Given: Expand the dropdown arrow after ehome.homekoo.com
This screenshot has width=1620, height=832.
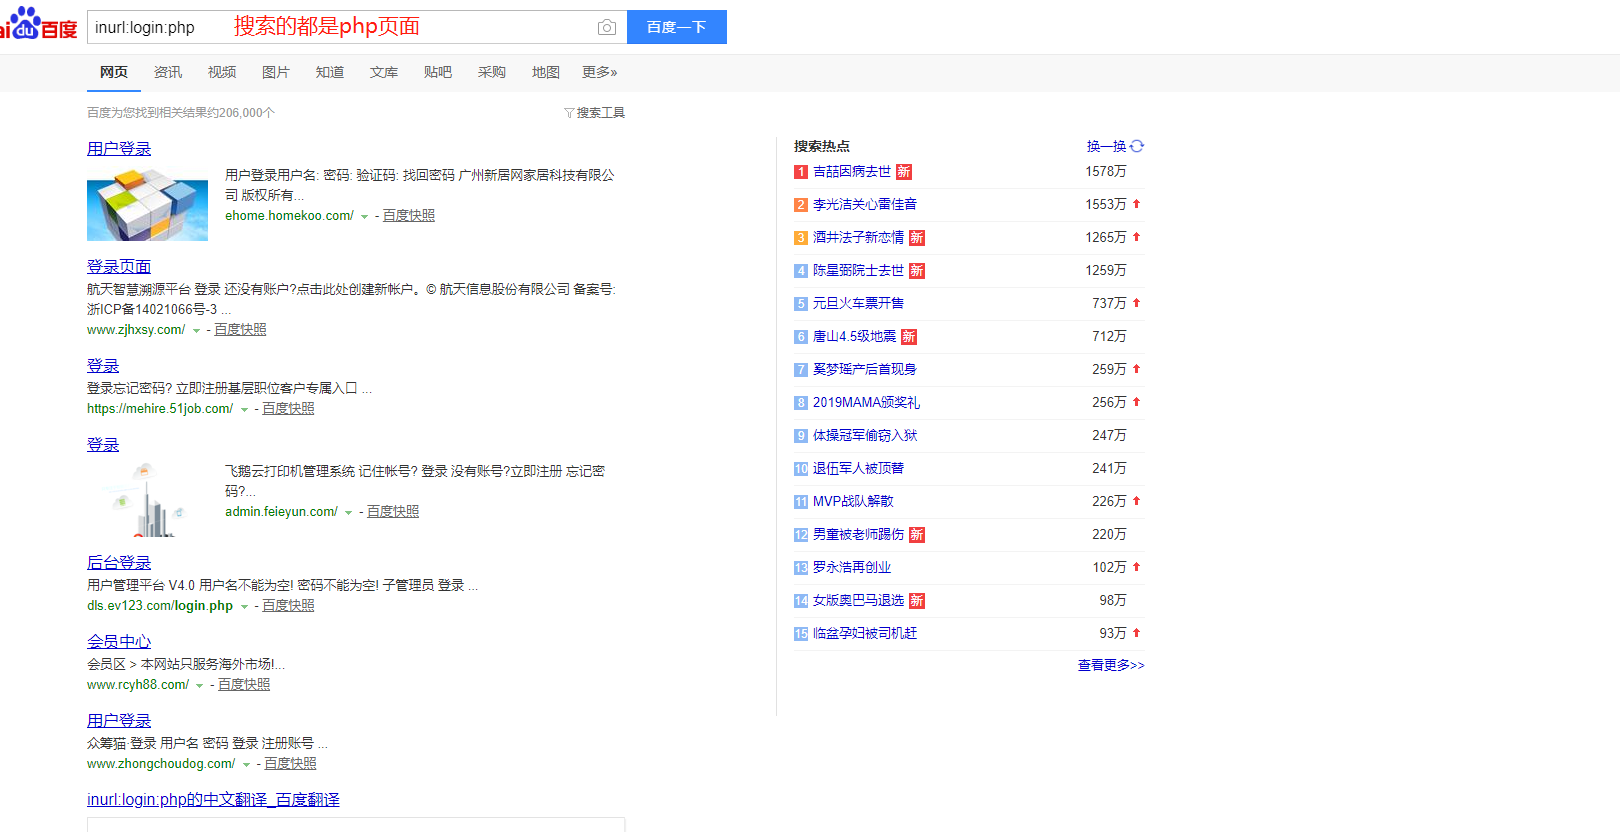Looking at the screenshot, I should [365, 217].
